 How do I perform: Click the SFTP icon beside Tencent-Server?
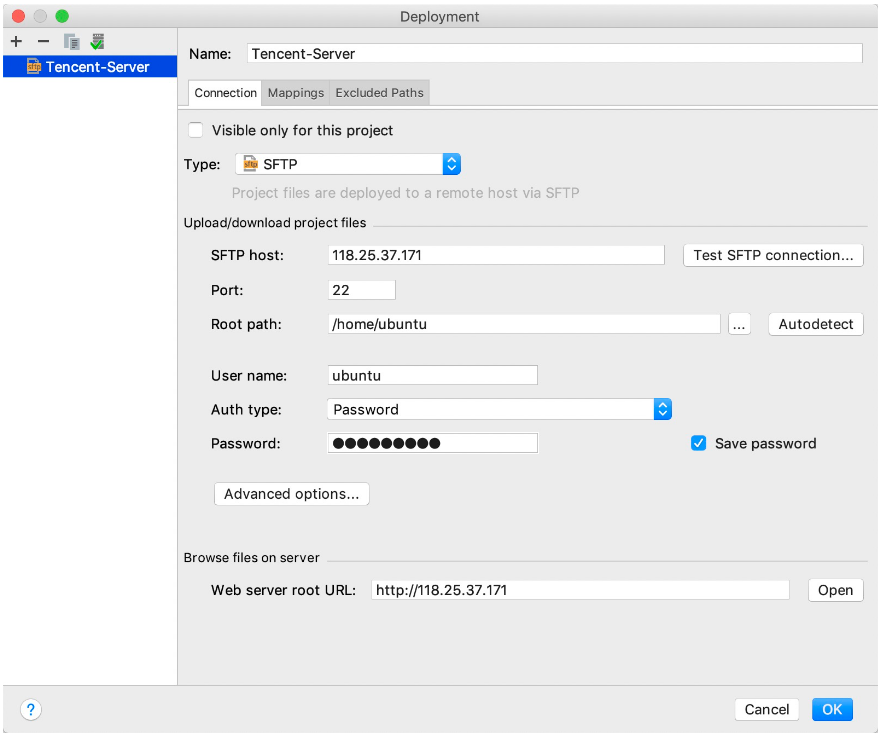coord(33,67)
